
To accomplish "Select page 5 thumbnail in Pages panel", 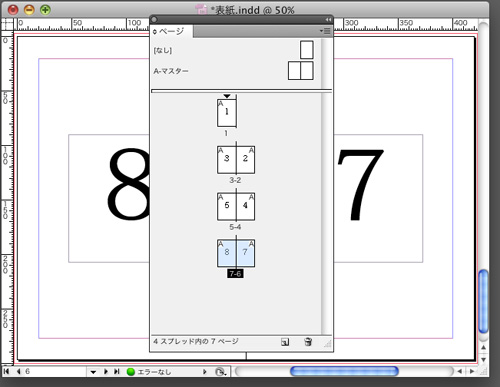I will pos(227,206).
